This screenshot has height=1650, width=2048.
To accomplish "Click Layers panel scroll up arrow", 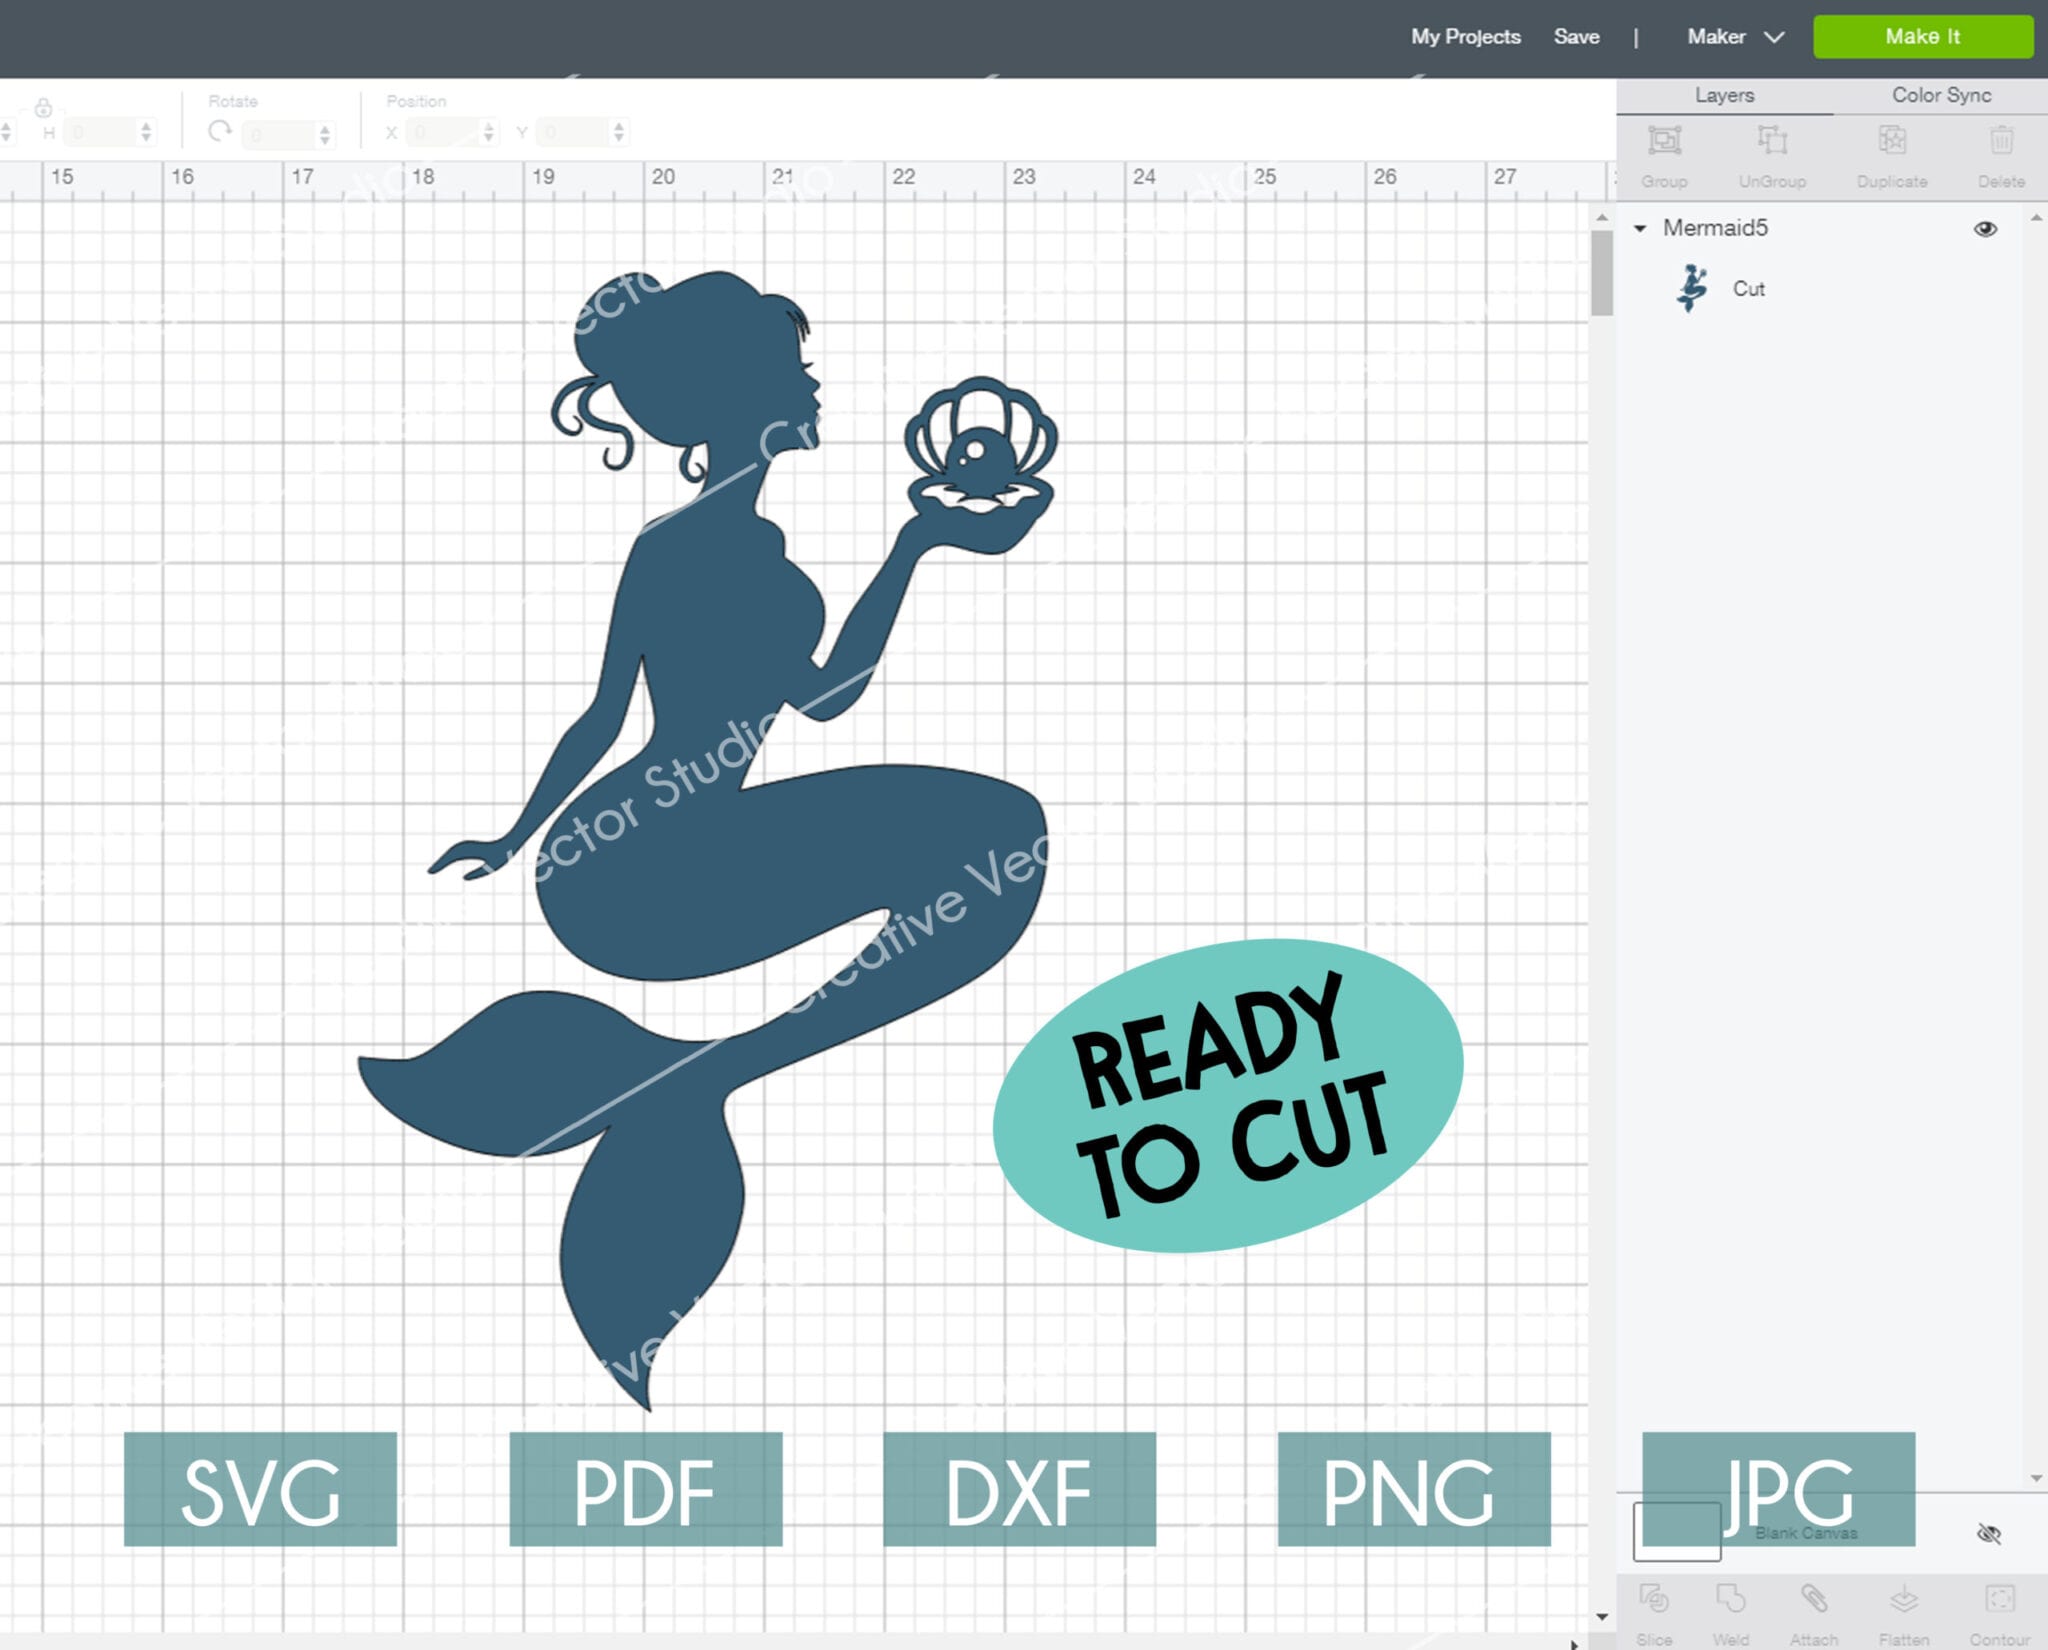I will (2036, 218).
